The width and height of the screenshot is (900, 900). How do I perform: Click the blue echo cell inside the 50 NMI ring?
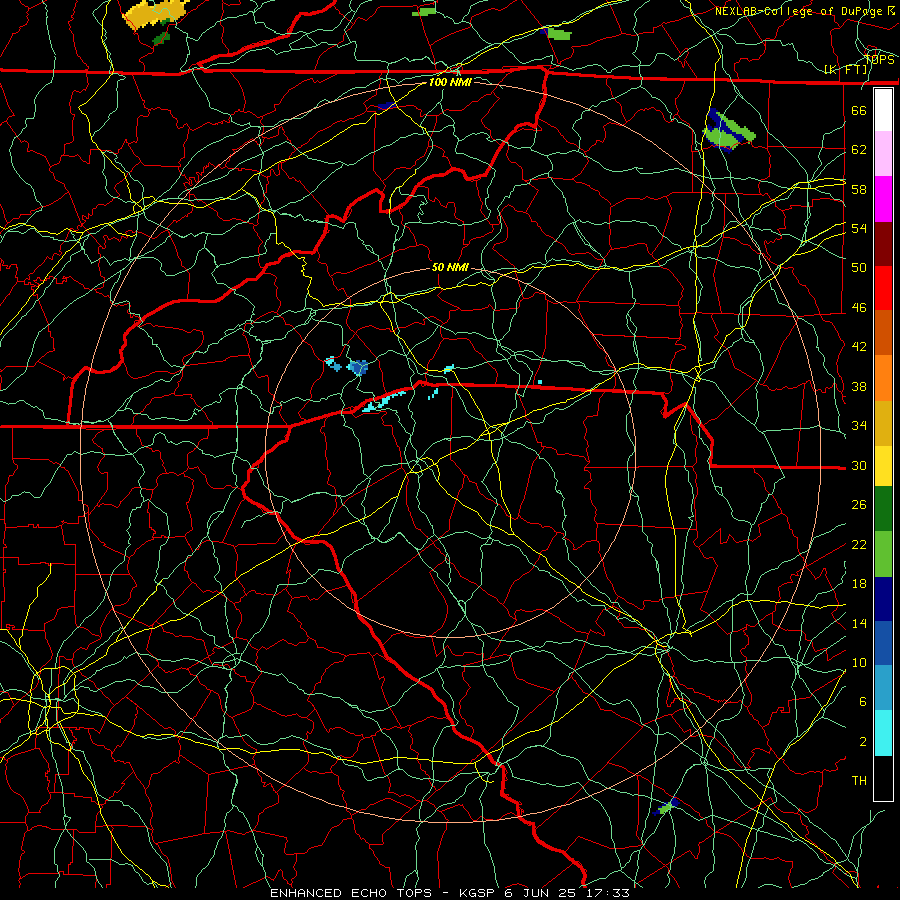click(358, 367)
